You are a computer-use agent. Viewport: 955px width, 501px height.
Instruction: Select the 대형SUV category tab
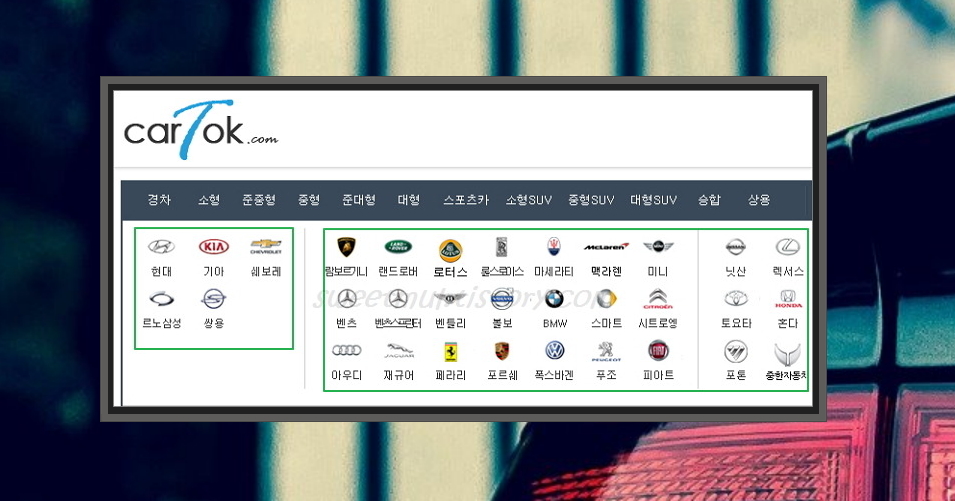coord(654,200)
